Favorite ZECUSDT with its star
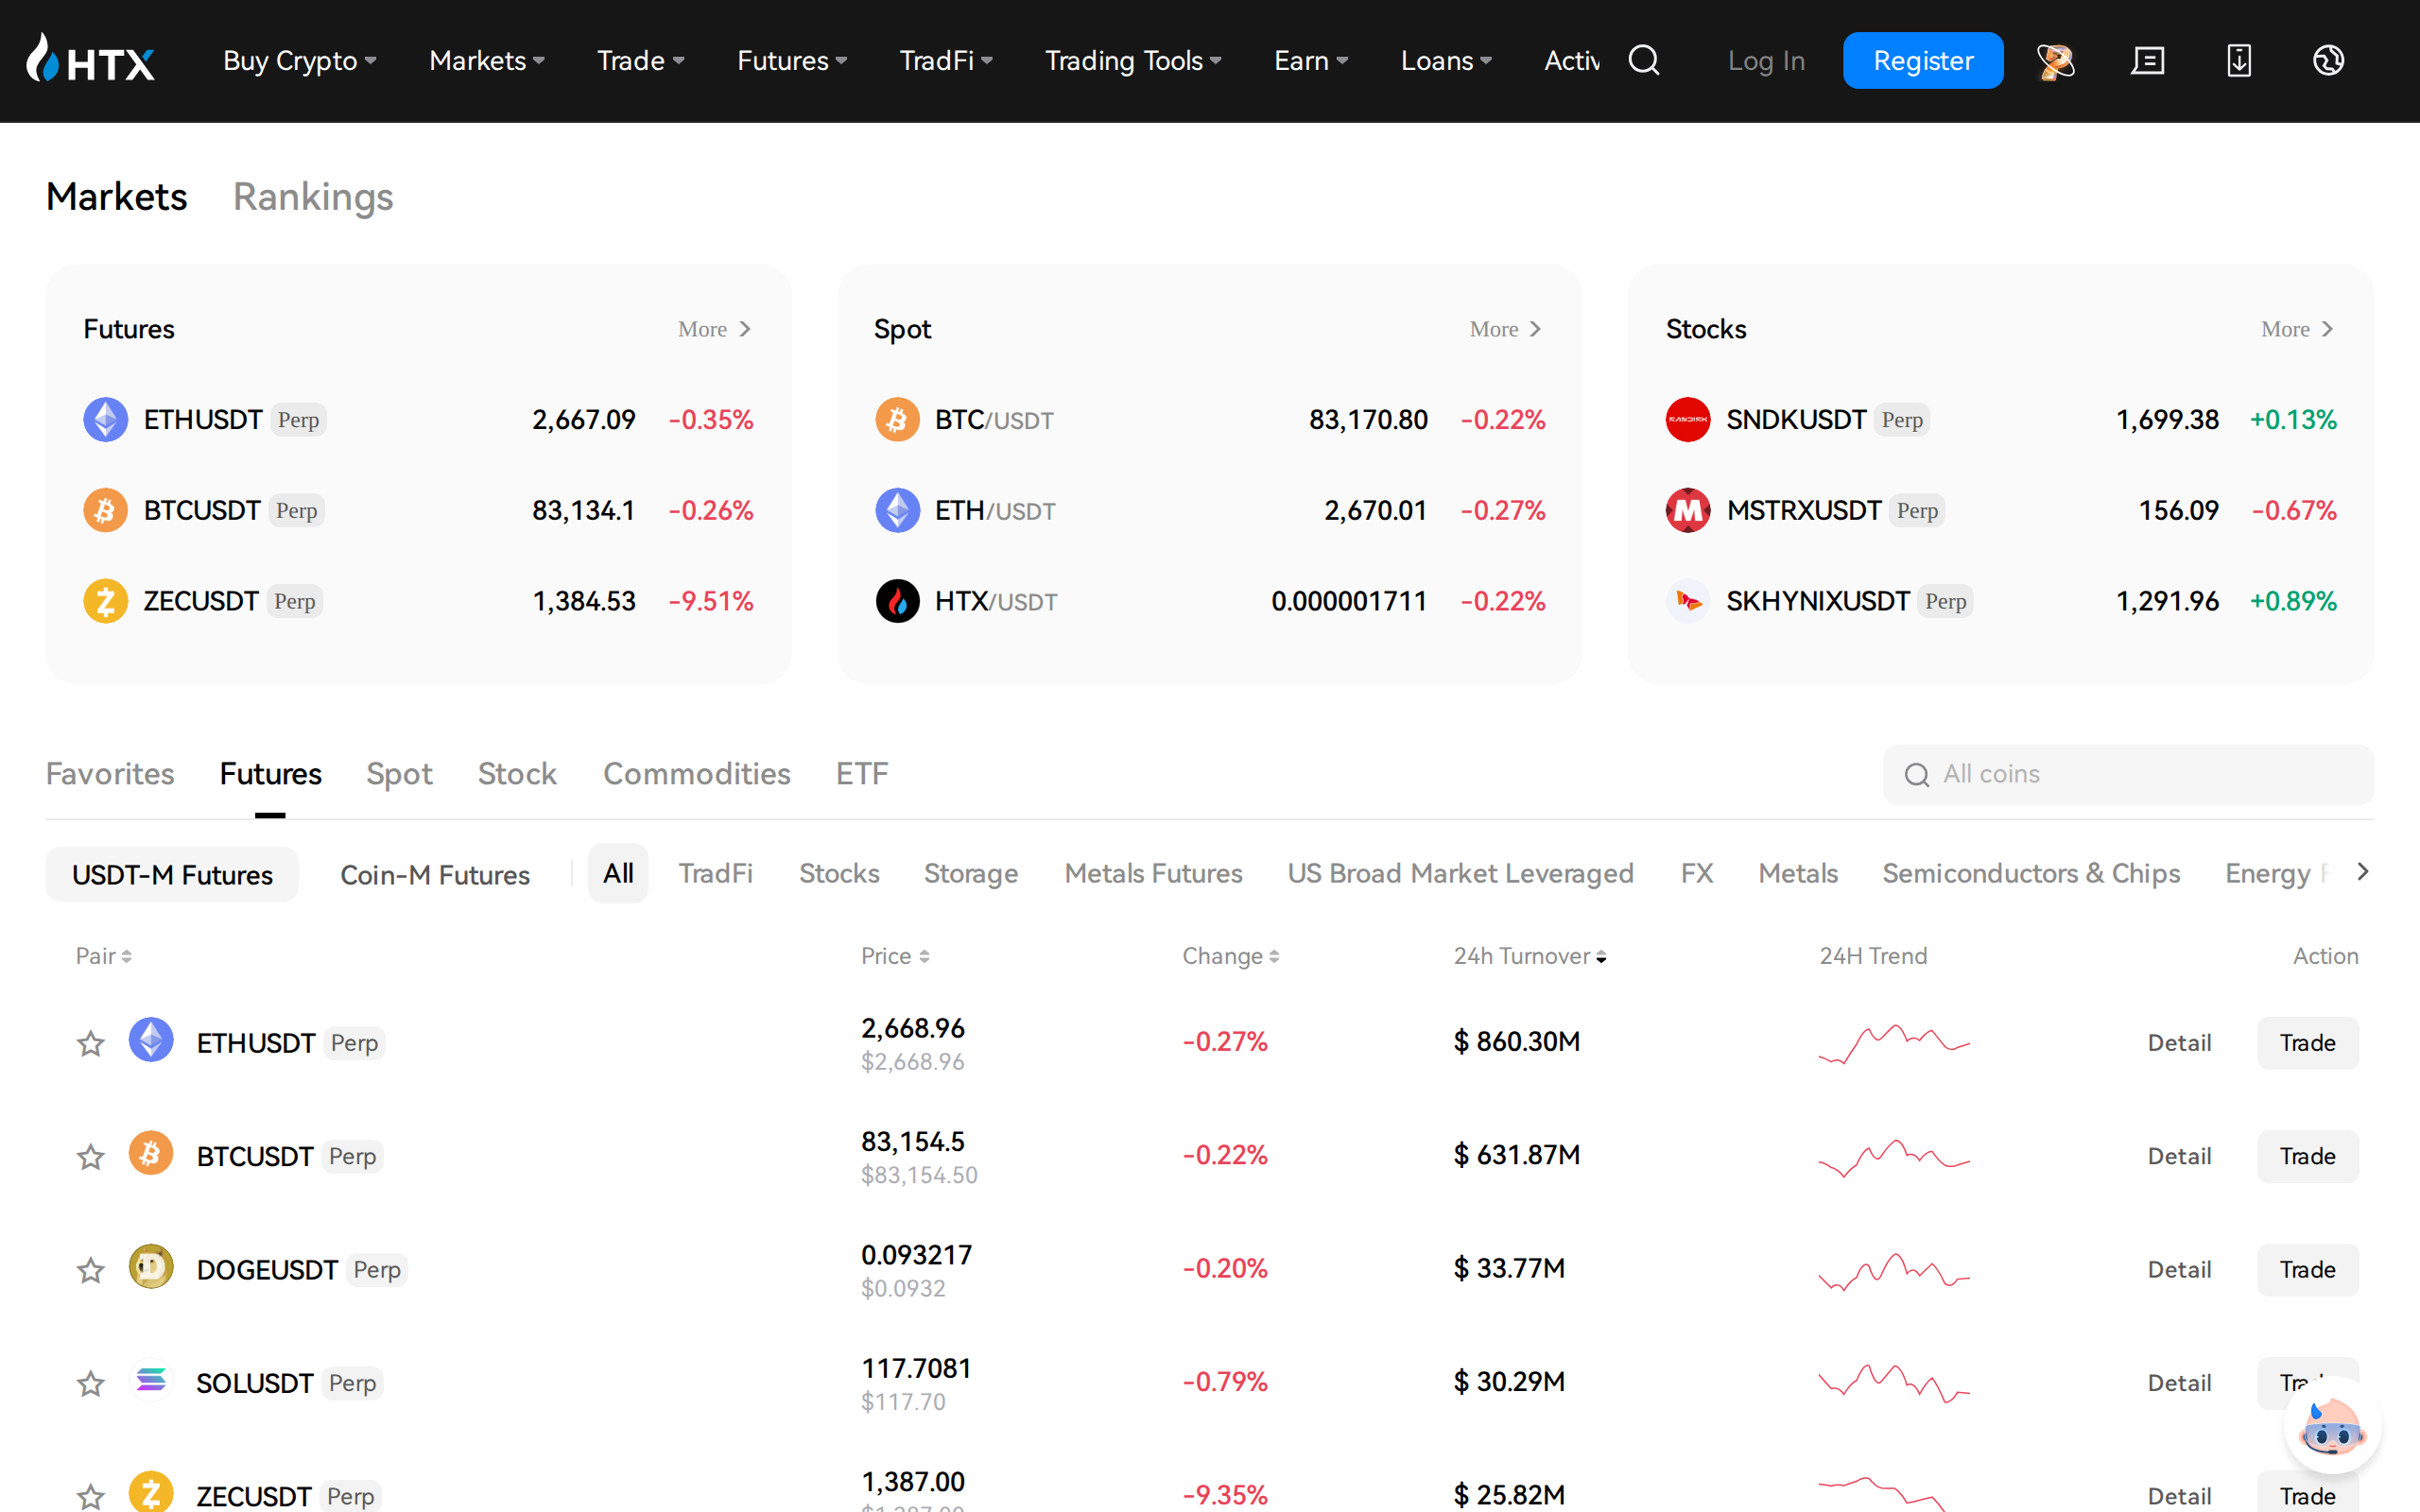 pos(91,1497)
